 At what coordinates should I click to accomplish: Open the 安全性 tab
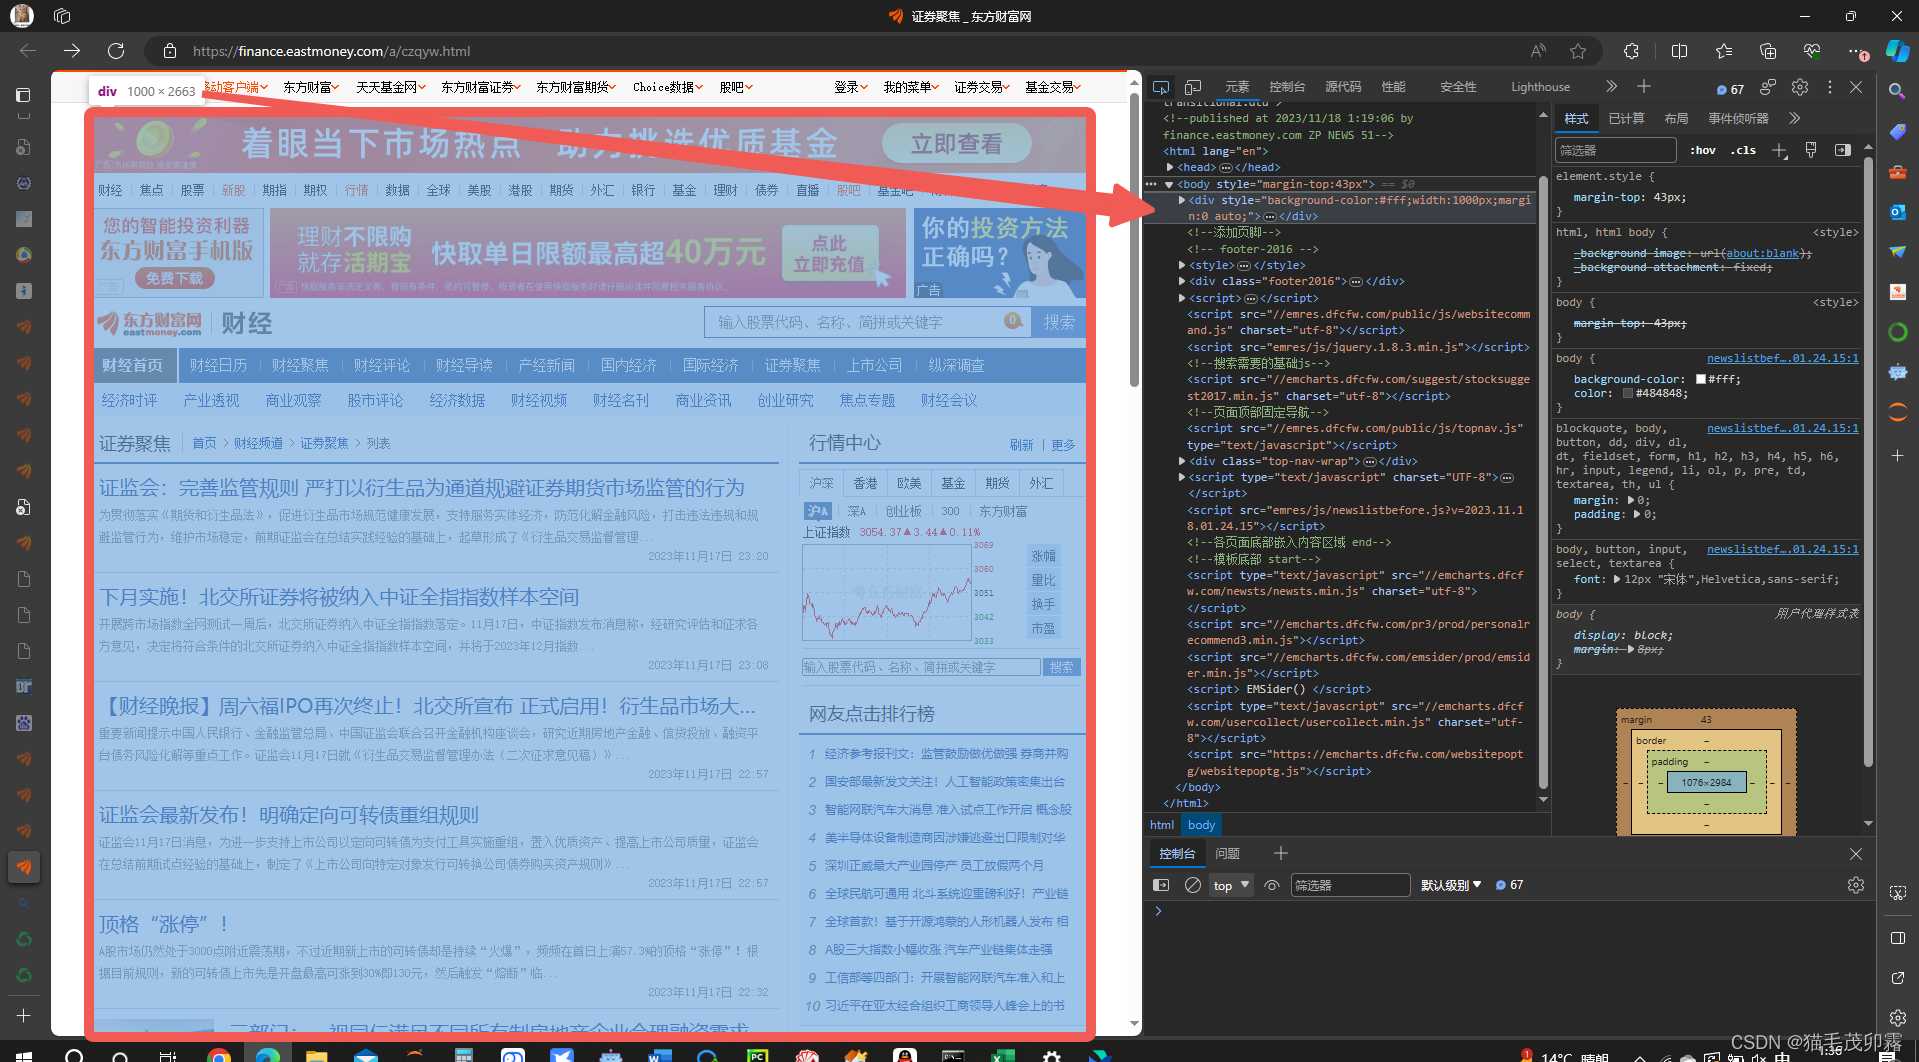pos(1458,87)
